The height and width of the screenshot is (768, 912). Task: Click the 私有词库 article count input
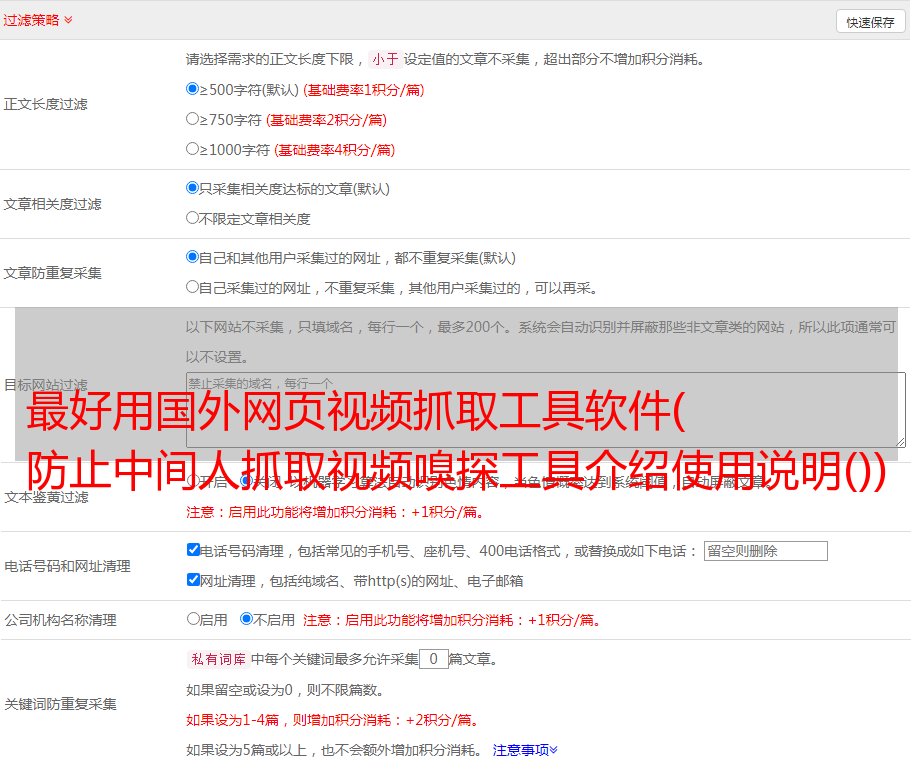point(433,659)
